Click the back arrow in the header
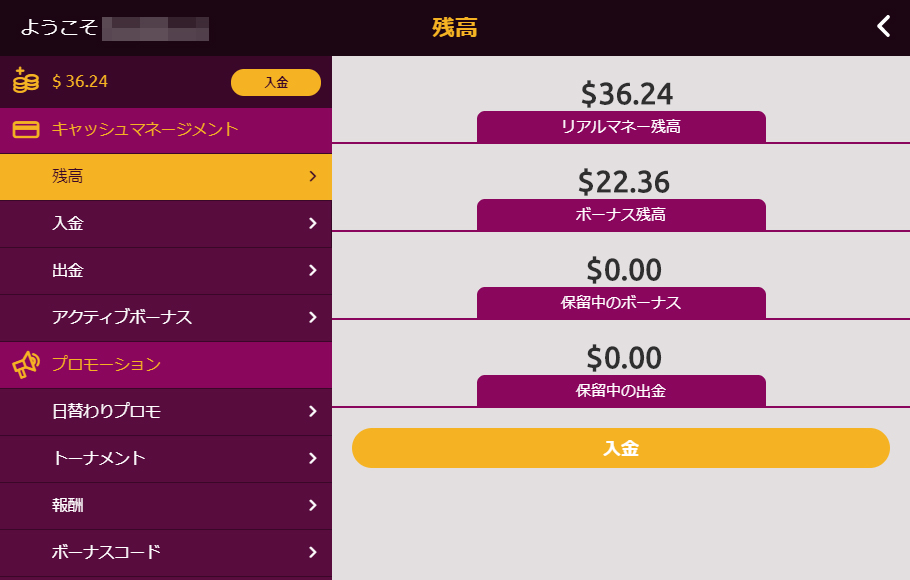 pyautogui.click(x=883, y=27)
